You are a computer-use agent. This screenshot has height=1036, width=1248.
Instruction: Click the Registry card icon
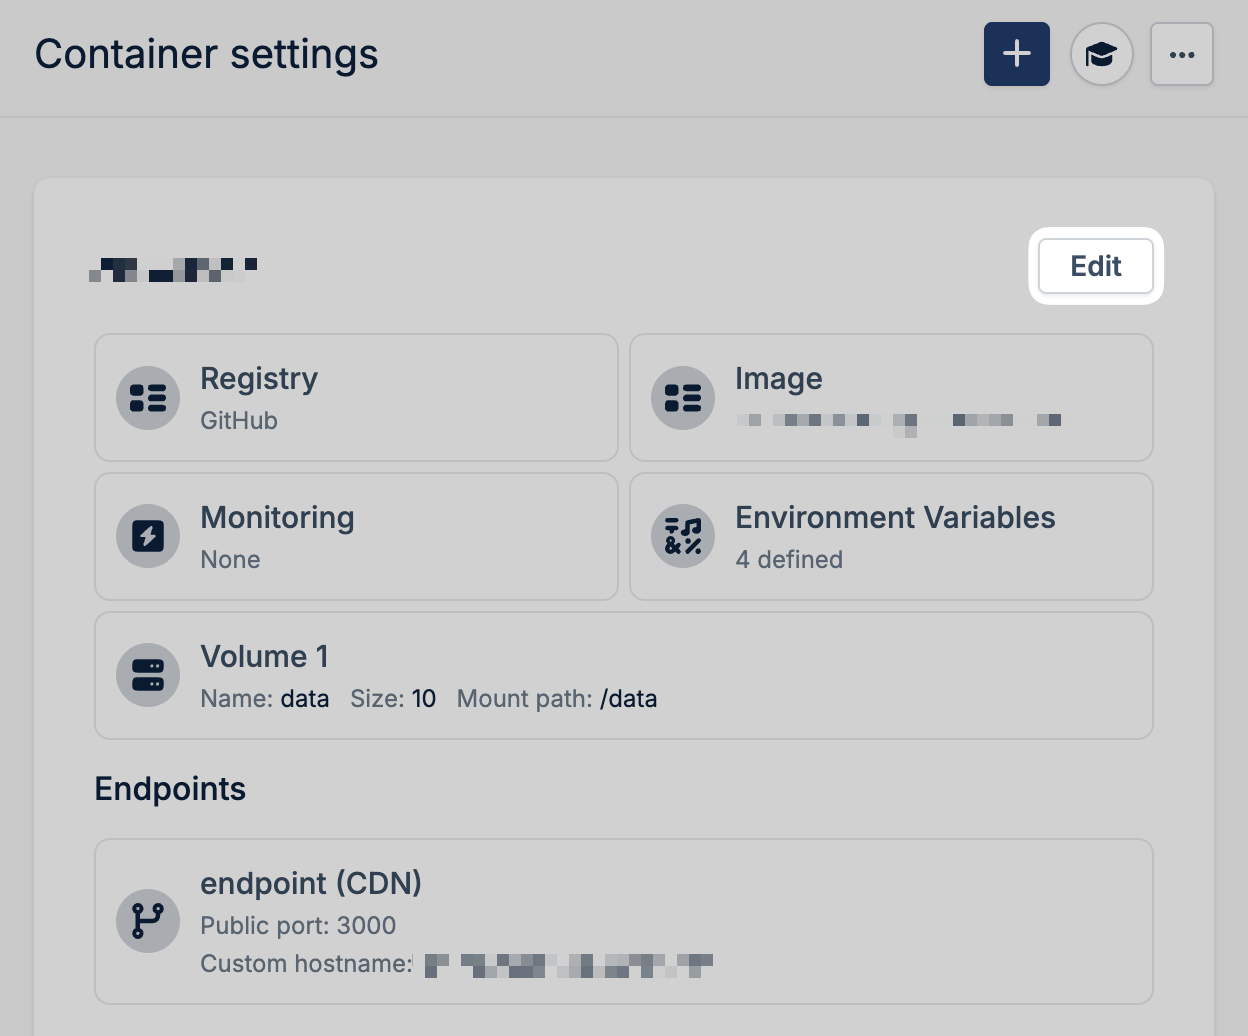pyautogui.click(x=147, y=397)
